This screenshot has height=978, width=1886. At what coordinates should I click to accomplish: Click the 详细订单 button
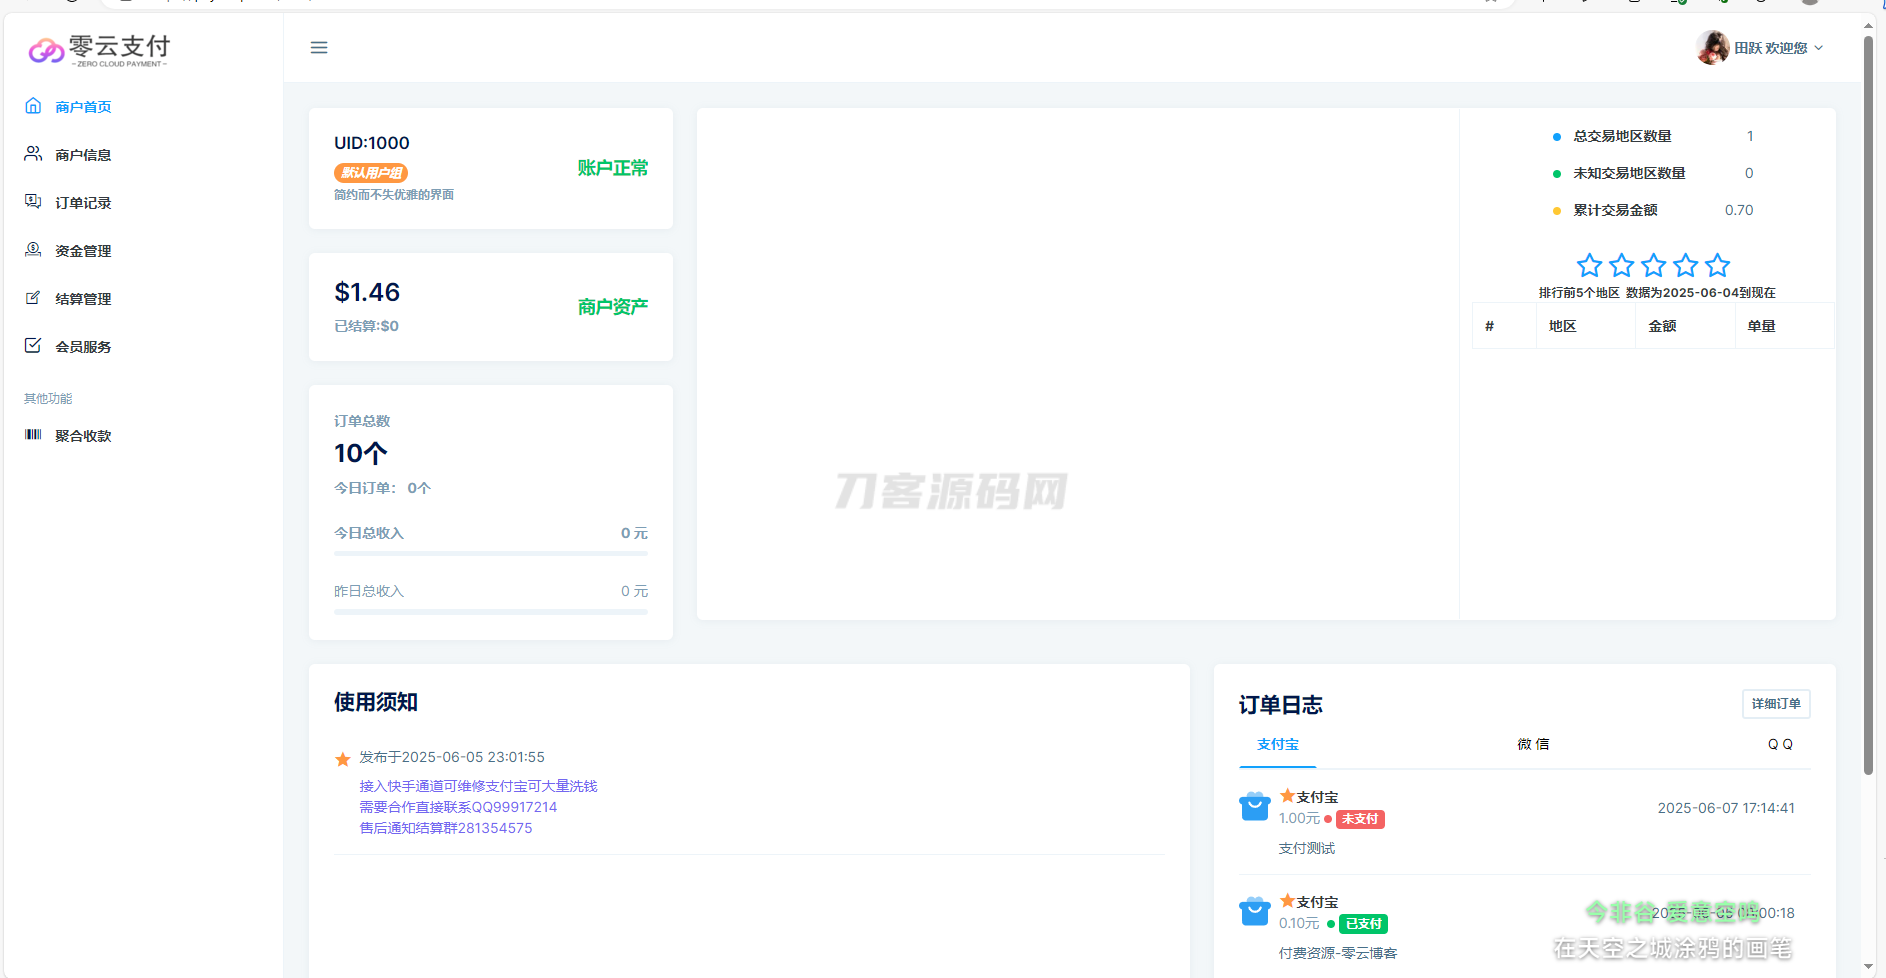(x=1775, y=704)
